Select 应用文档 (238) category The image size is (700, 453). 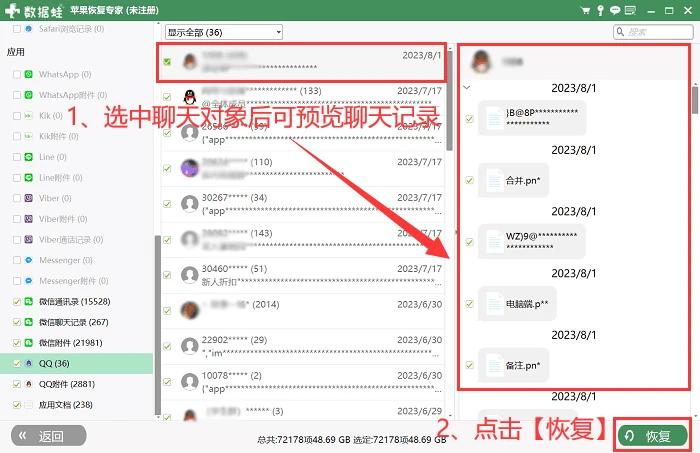point(66,405)
